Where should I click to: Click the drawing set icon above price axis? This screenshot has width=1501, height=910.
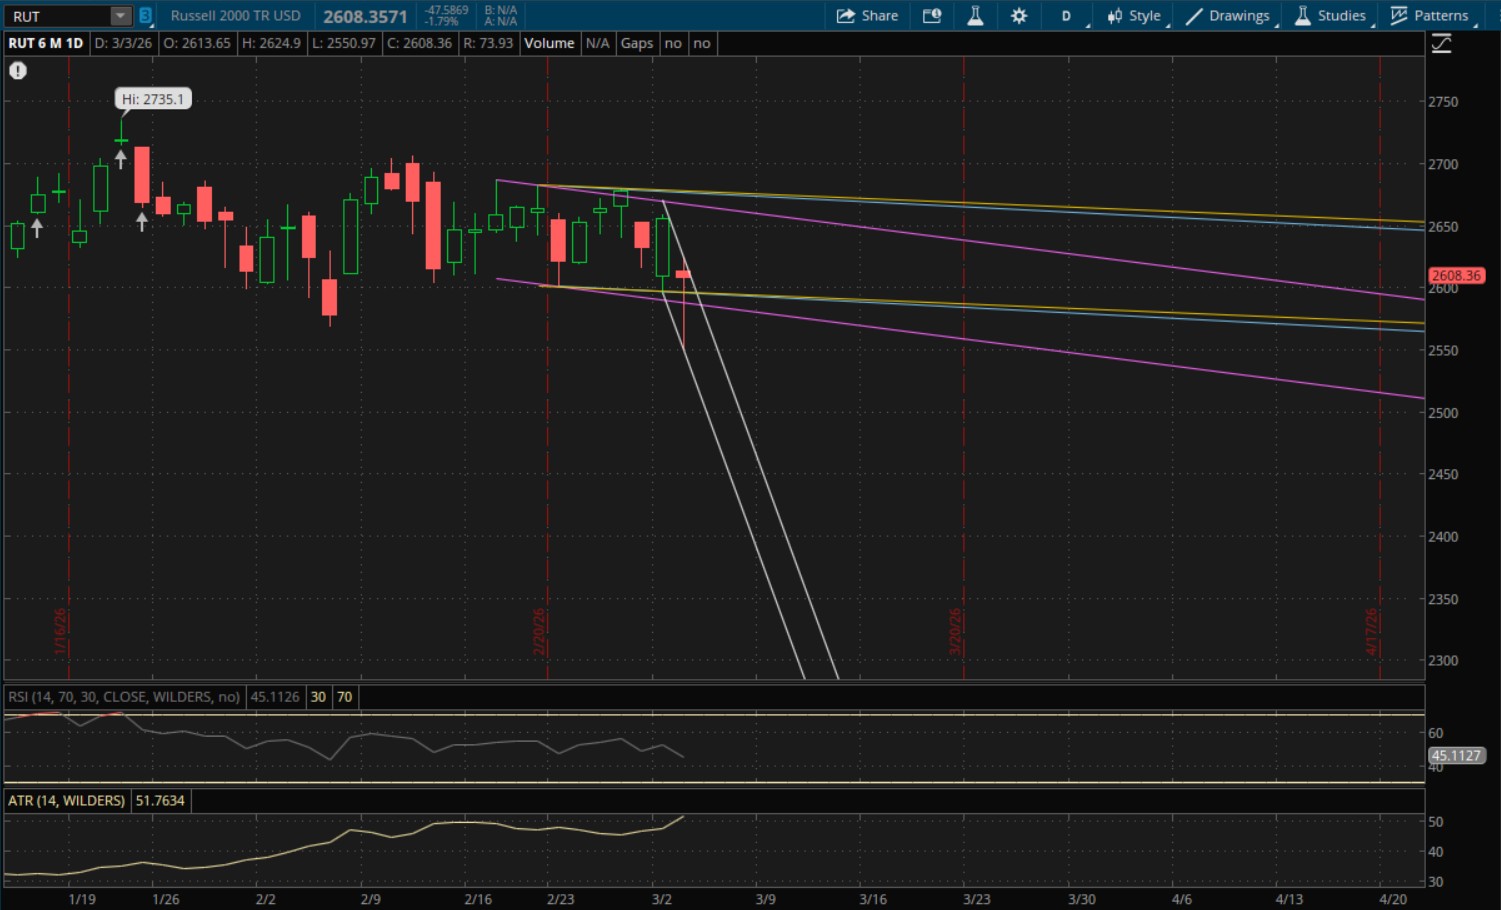point(1441,44)
